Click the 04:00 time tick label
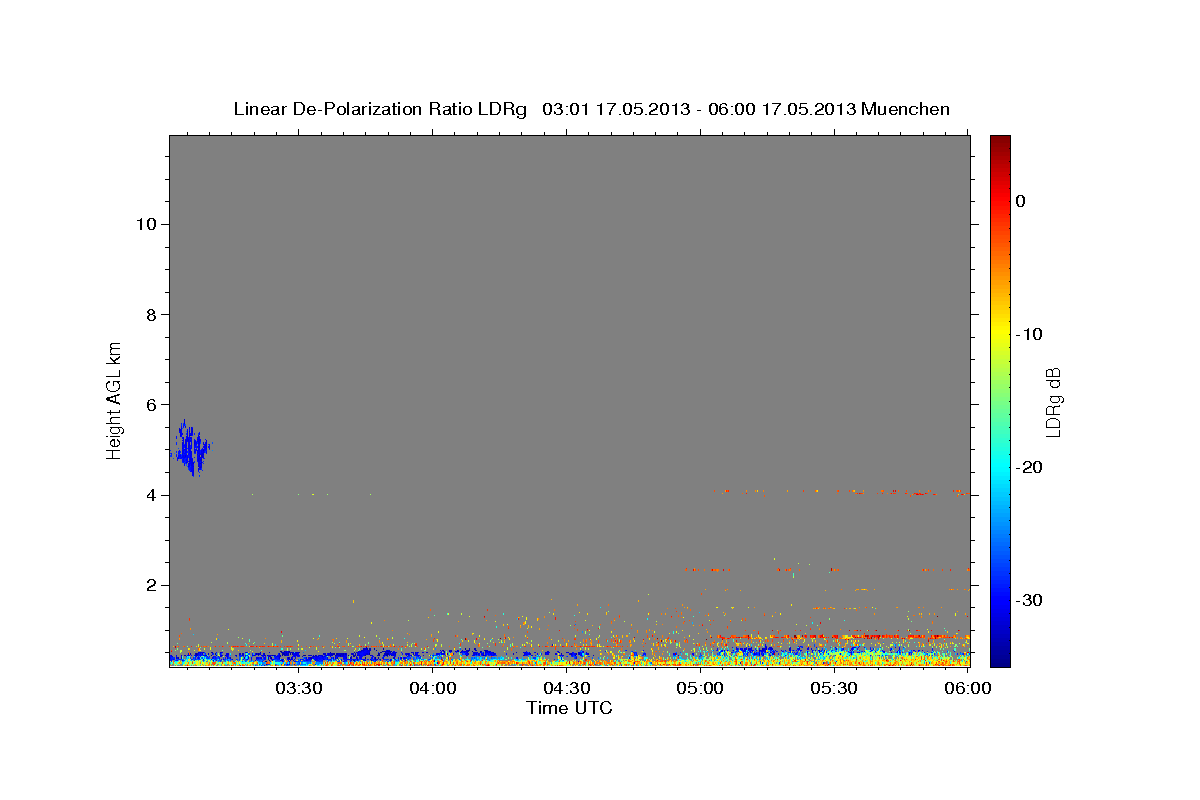This screenshot has height=800, width=1200. [433, 688]
